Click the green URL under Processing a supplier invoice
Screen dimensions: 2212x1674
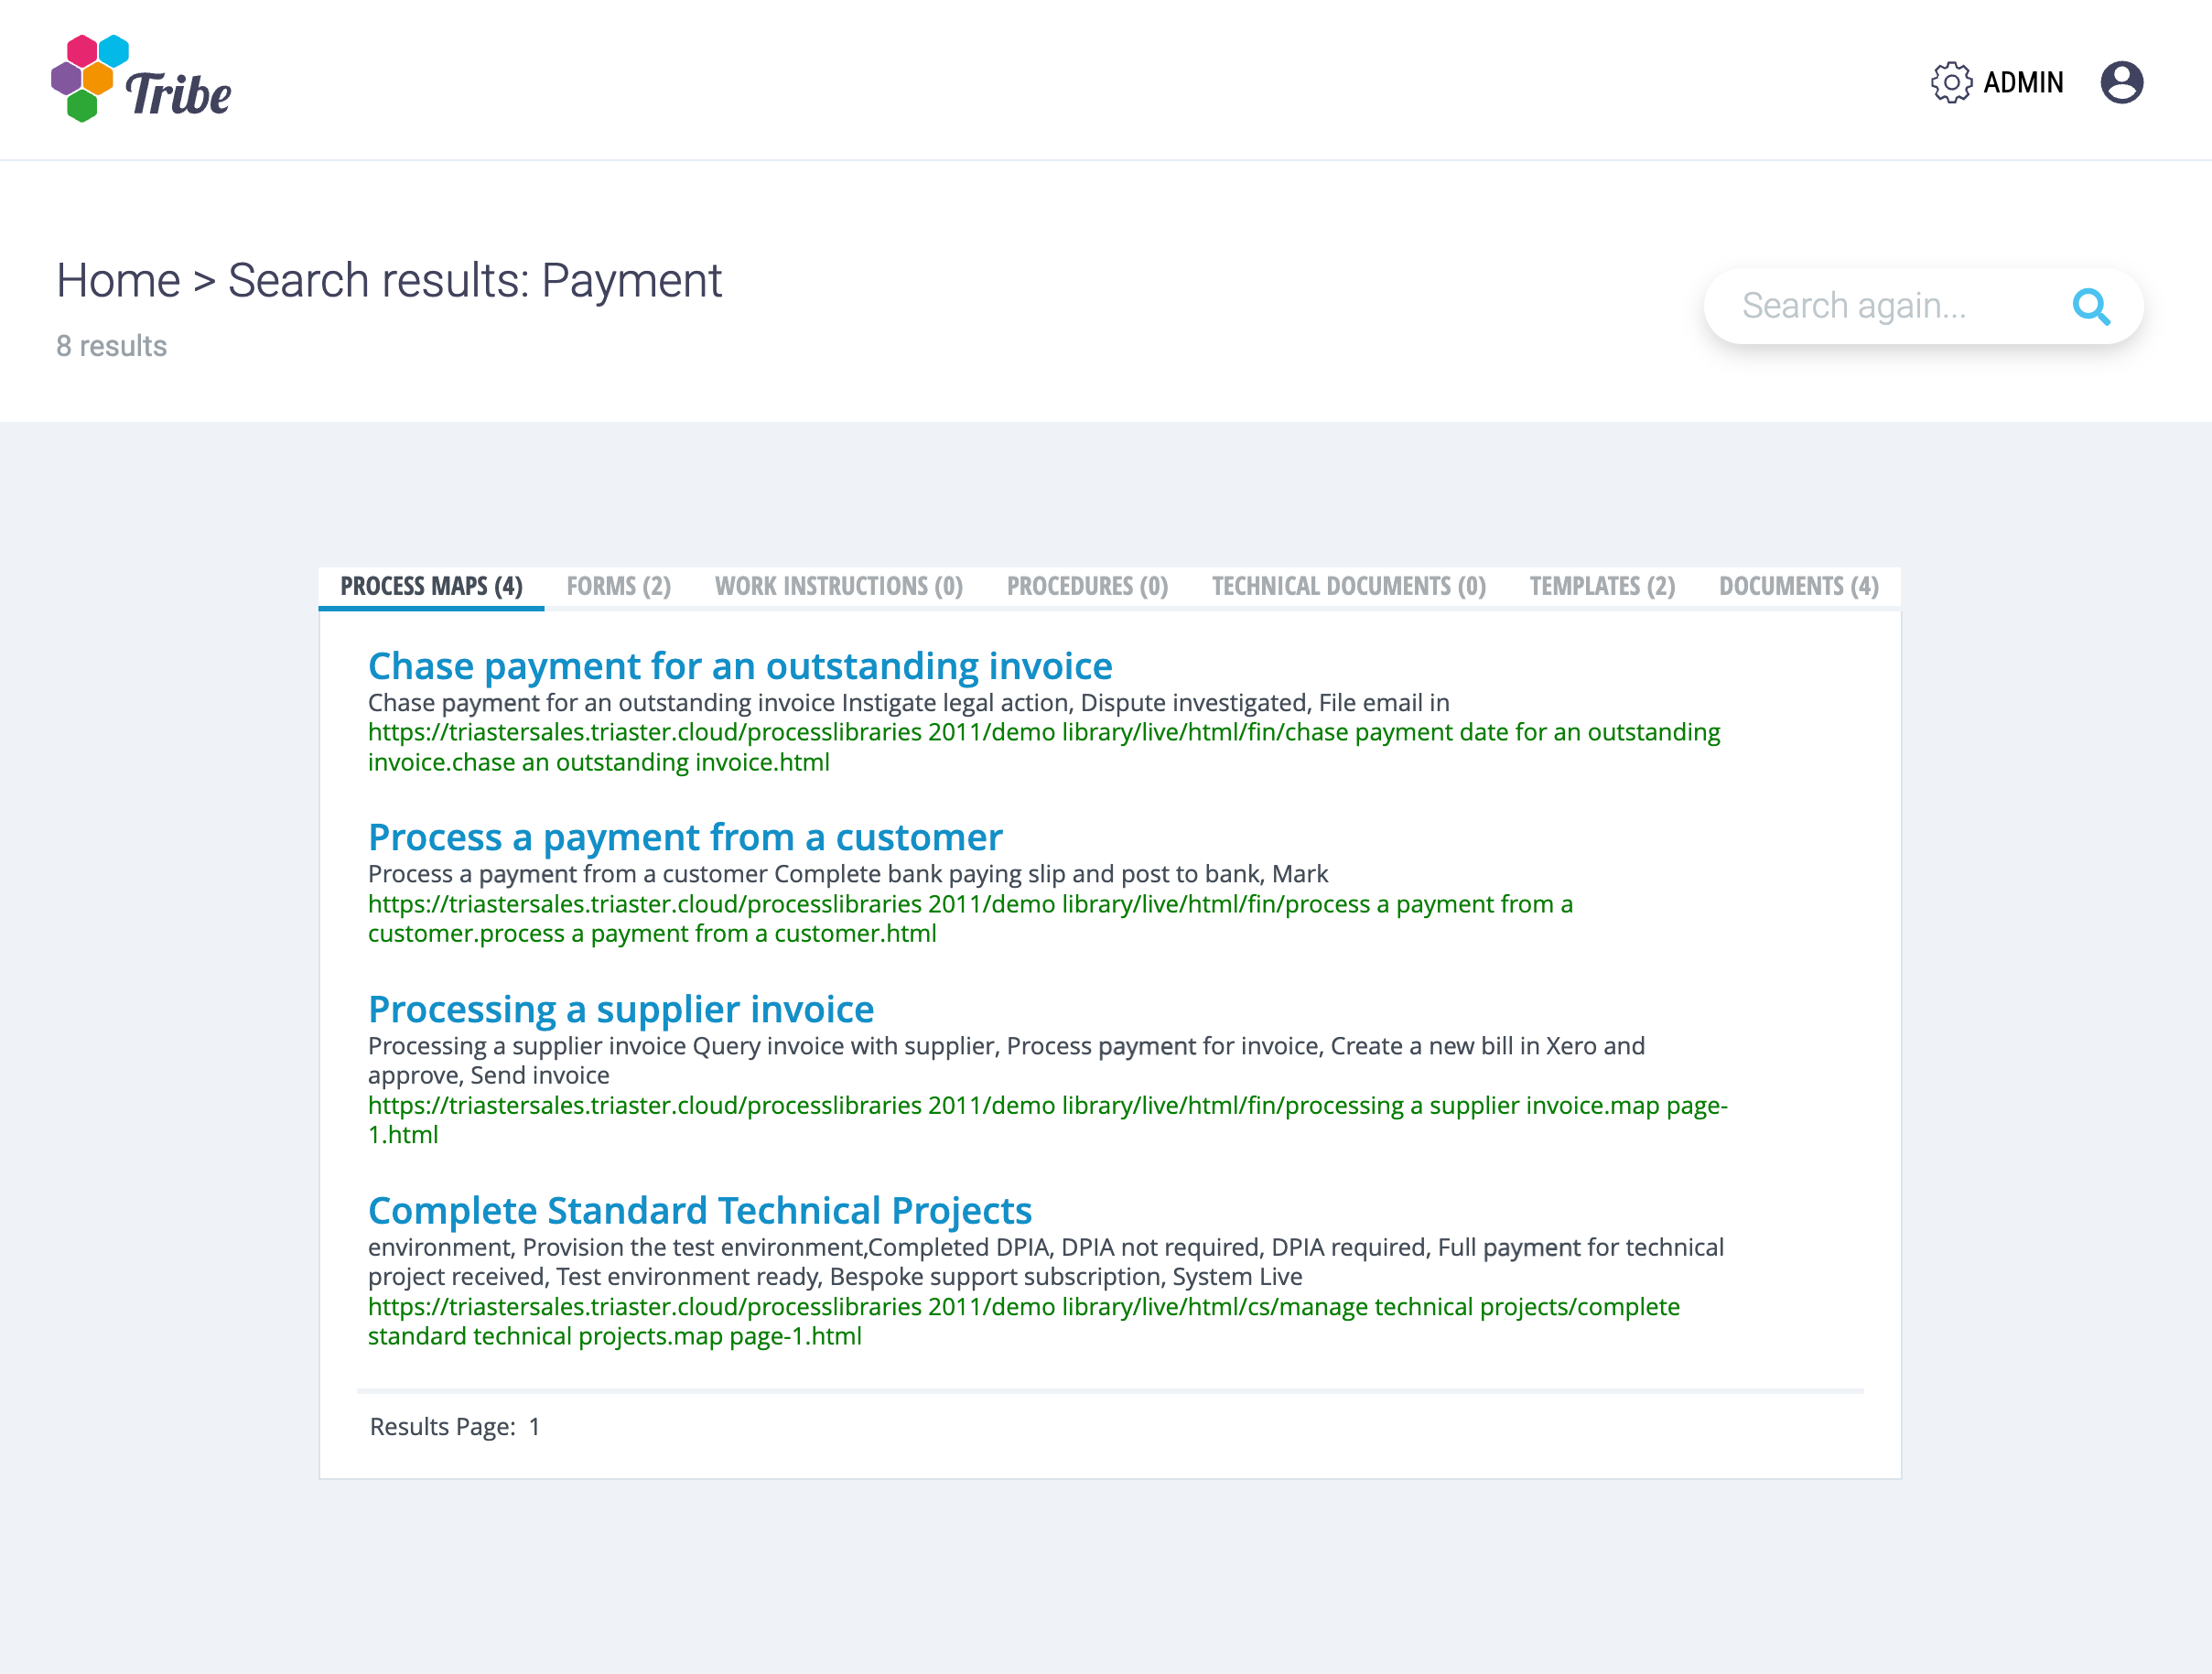click(1046, 1106)
